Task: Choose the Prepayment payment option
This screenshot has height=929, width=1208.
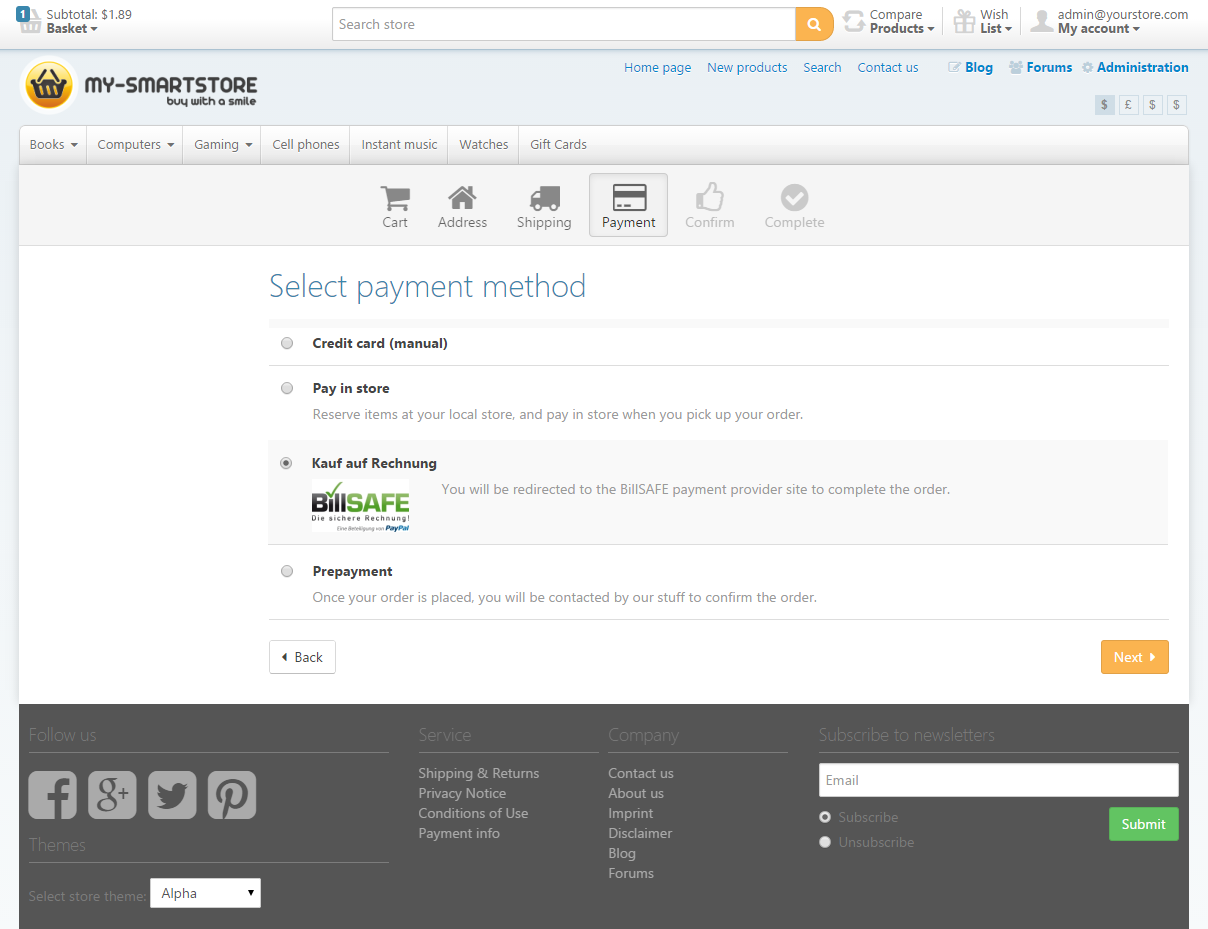Action: point(287,571)
